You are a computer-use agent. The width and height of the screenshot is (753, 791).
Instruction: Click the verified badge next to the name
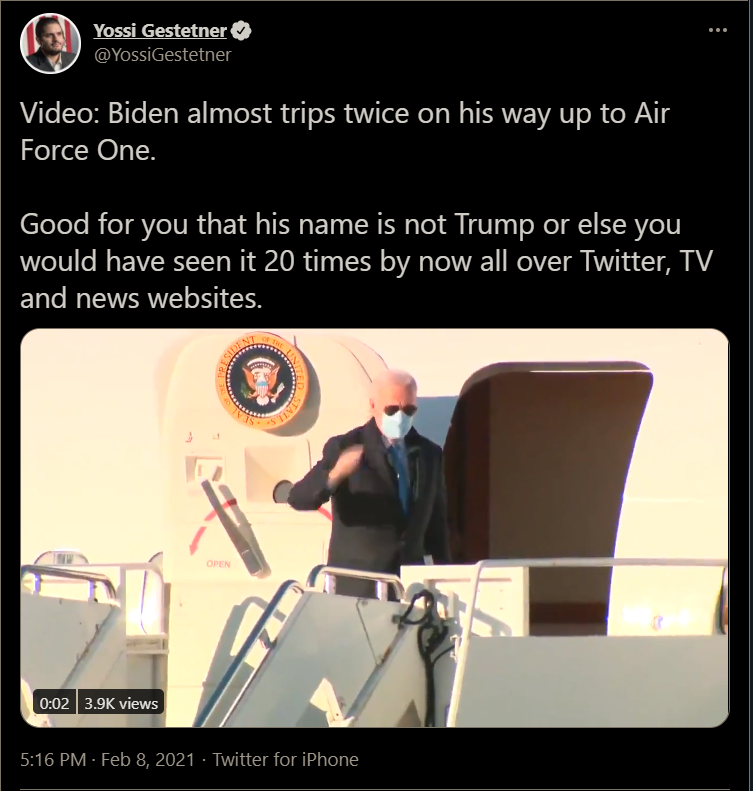point(242,31)
